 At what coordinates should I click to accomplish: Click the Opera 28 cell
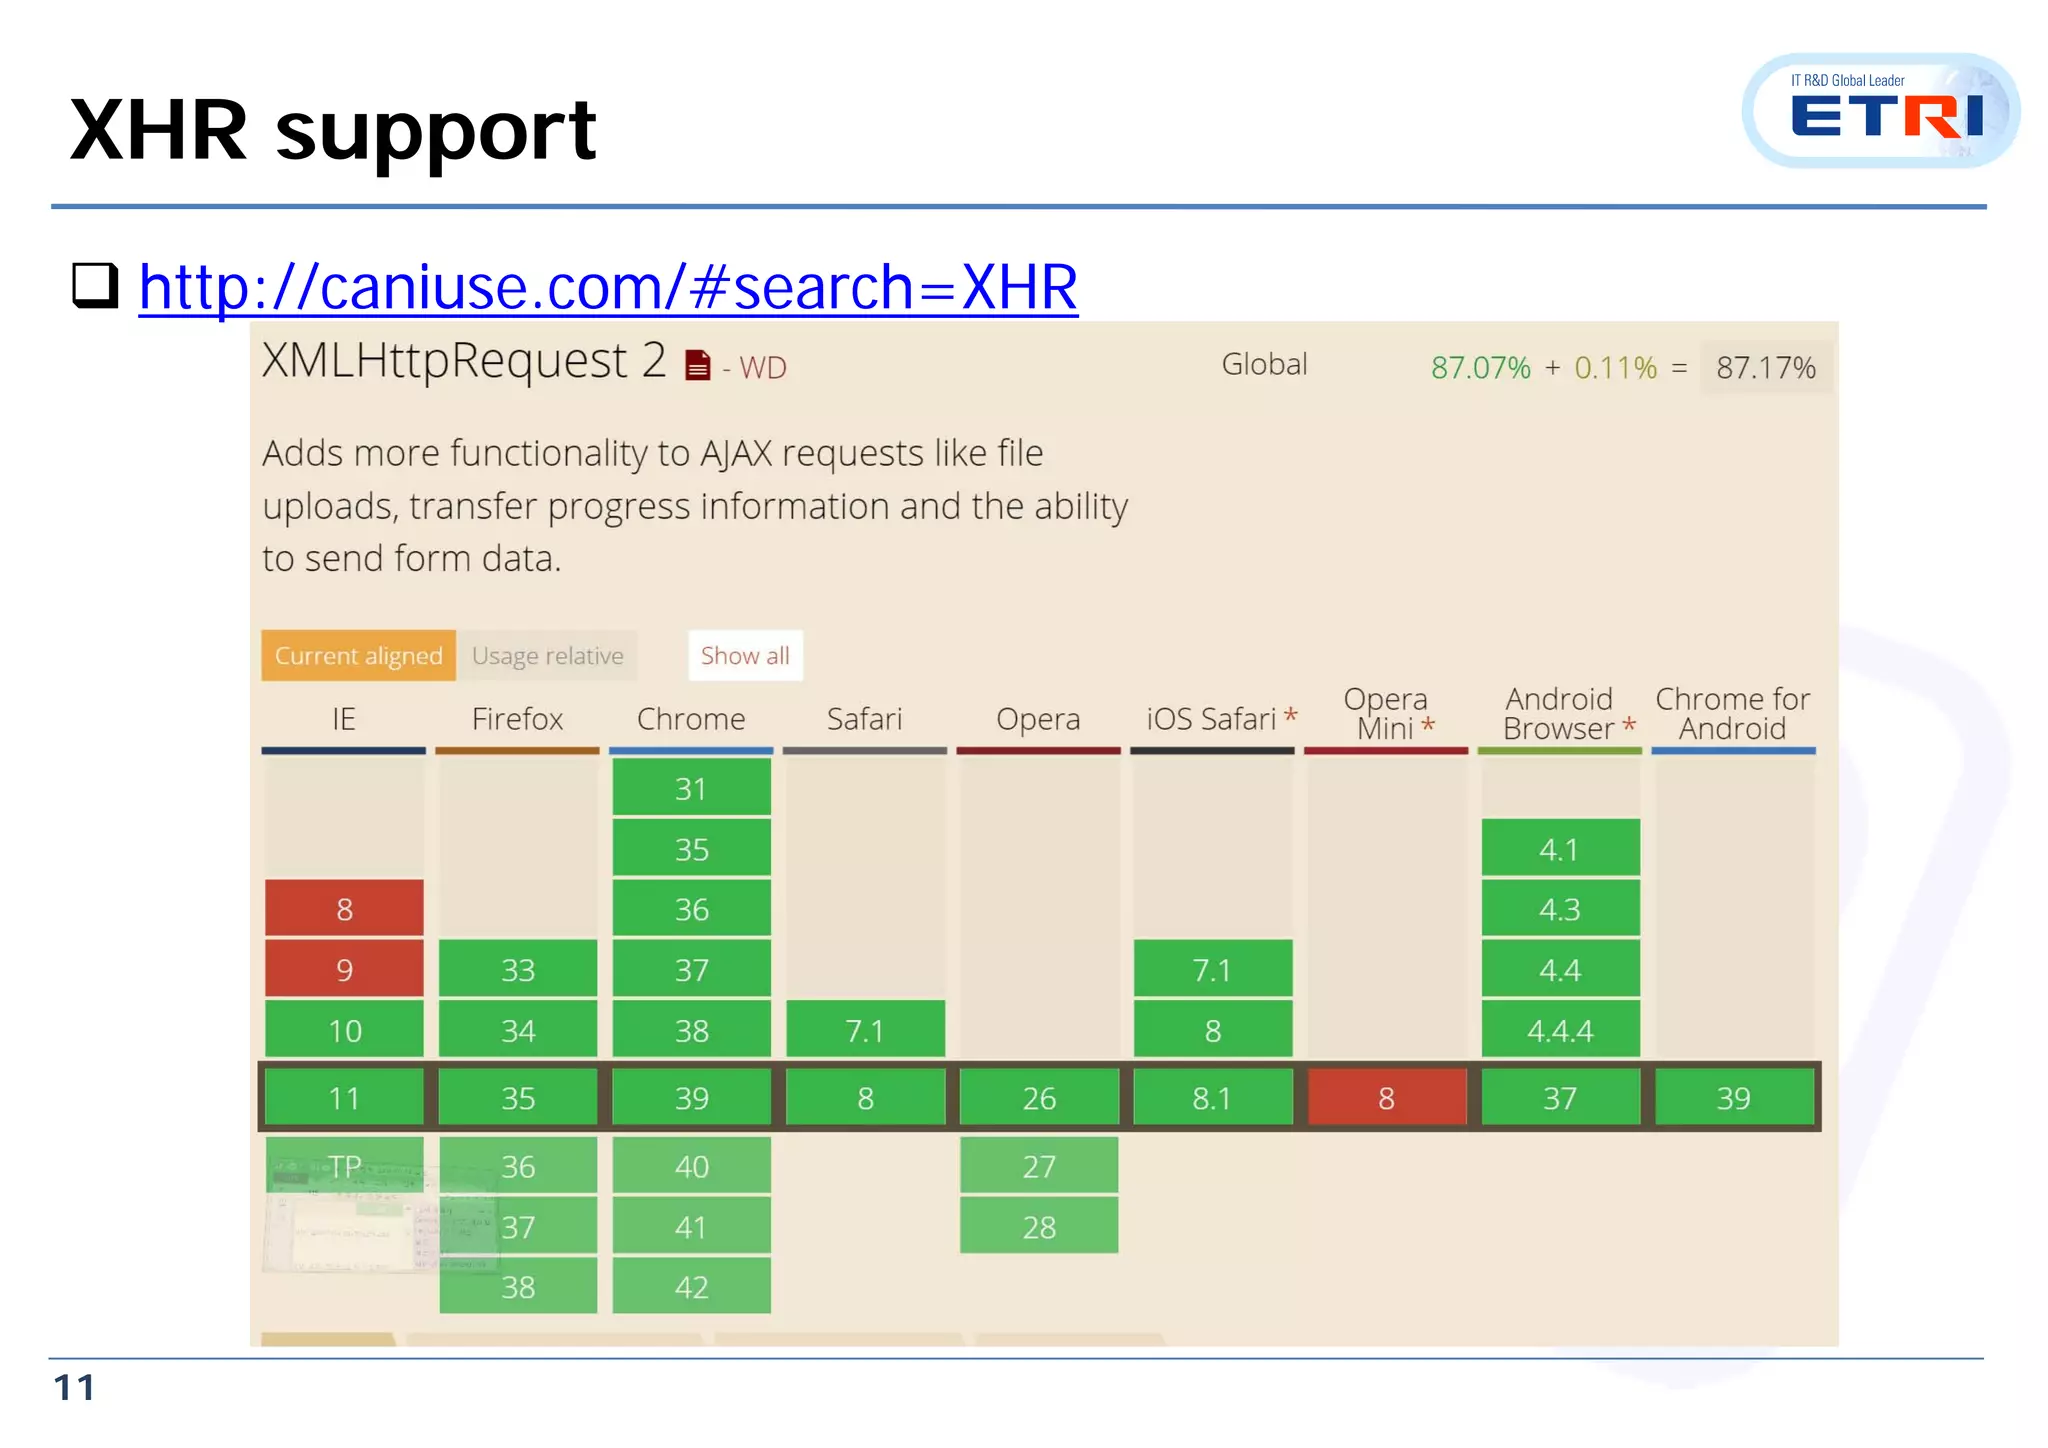pyautogui.click(x=1039, y=1226)
